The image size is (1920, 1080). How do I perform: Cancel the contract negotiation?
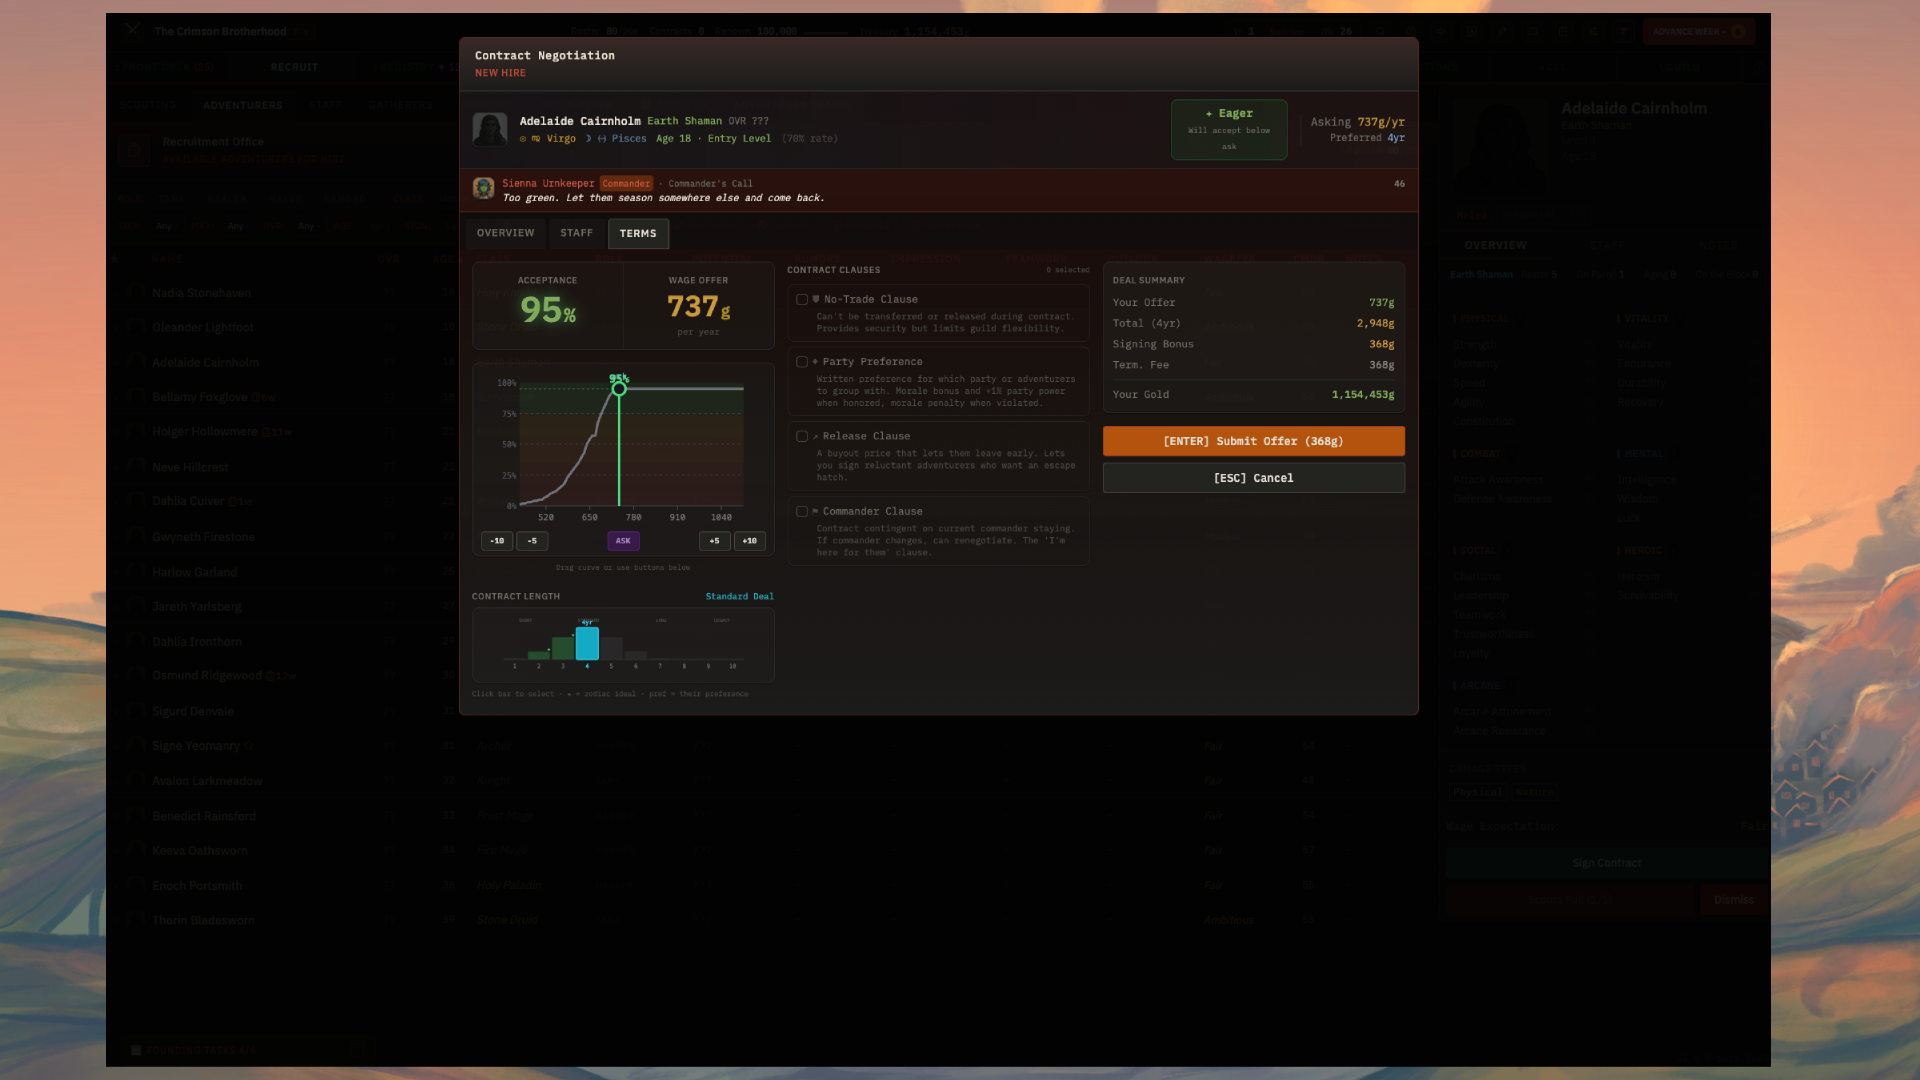coord(1253,478)
